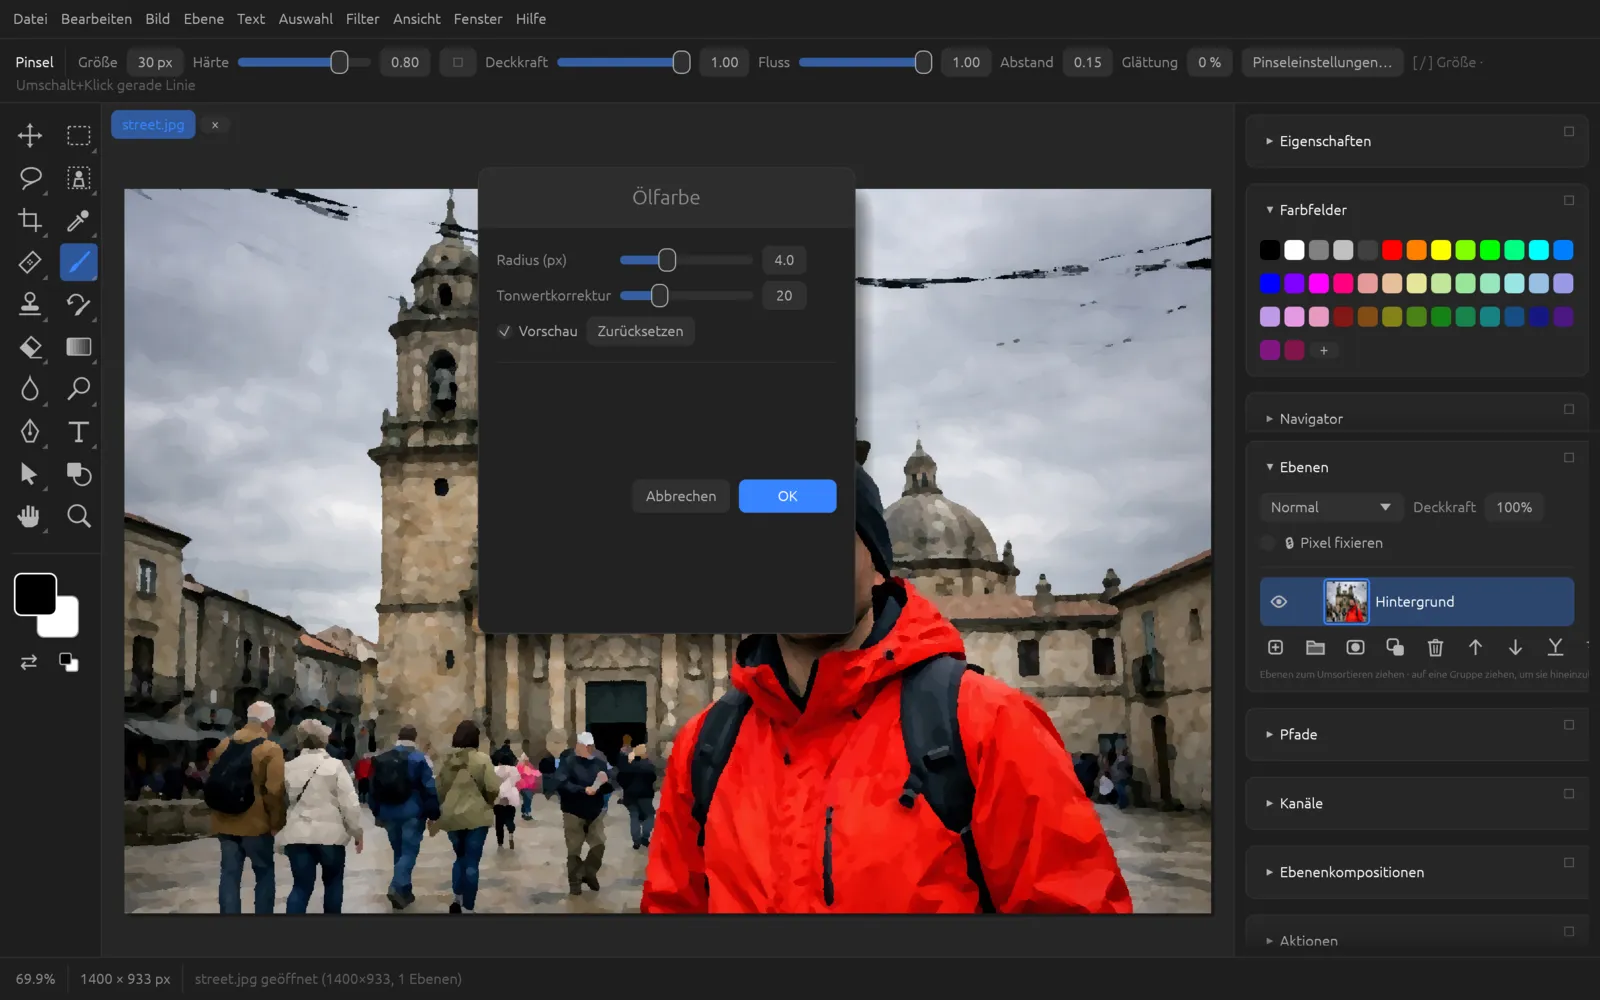Swap foreground and background colors
This screenshot has width=1600, height=1000.
29,662
